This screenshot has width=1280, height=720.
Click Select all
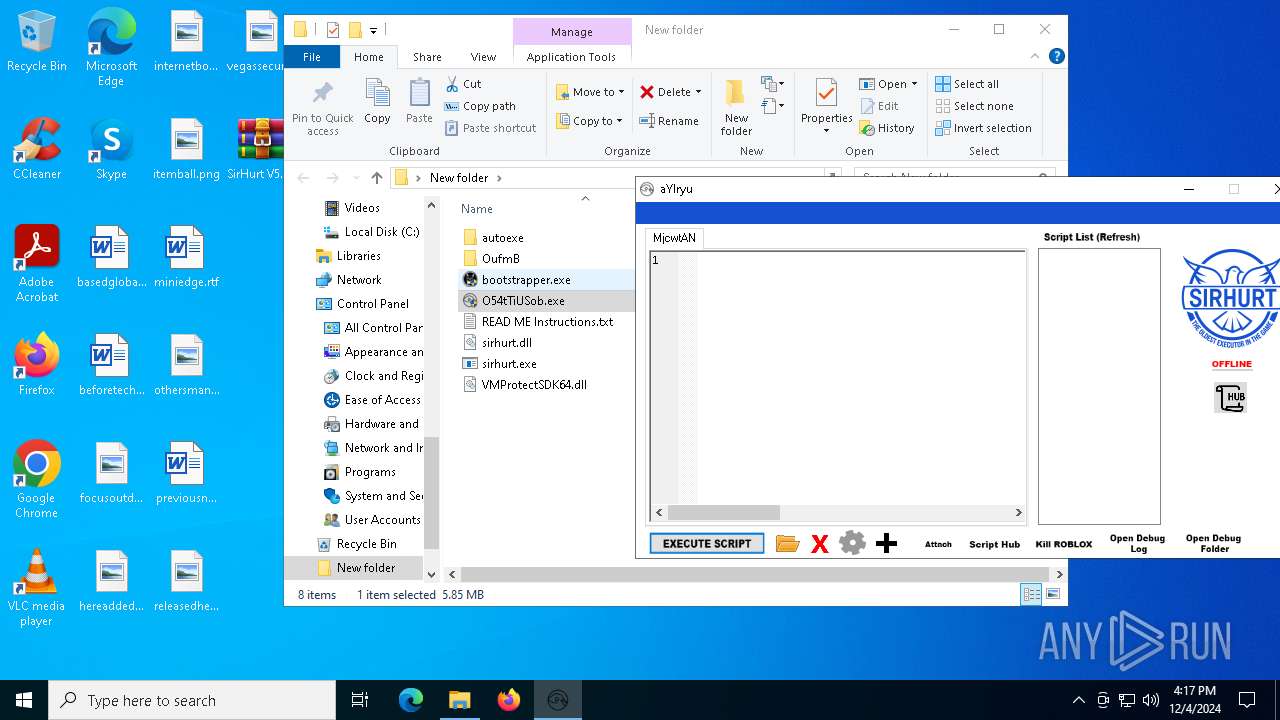pos(967,84)
